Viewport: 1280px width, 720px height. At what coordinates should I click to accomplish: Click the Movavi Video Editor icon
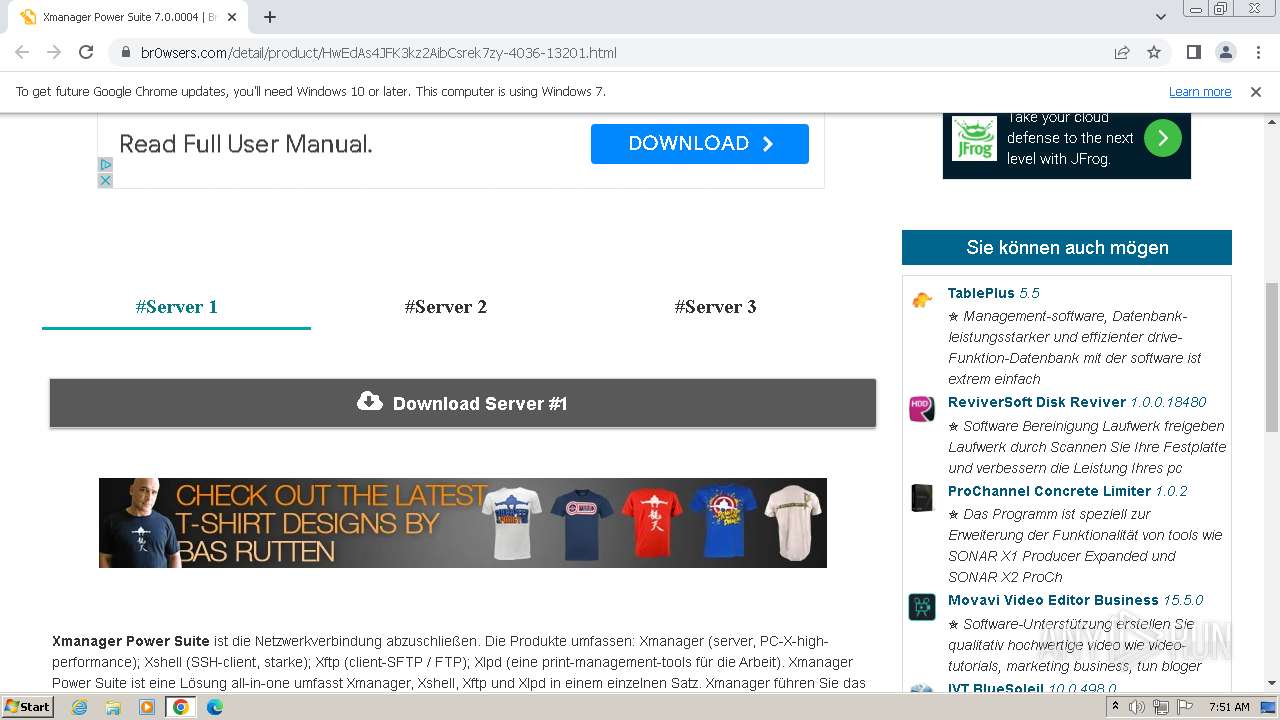click(x=922, y=607)
